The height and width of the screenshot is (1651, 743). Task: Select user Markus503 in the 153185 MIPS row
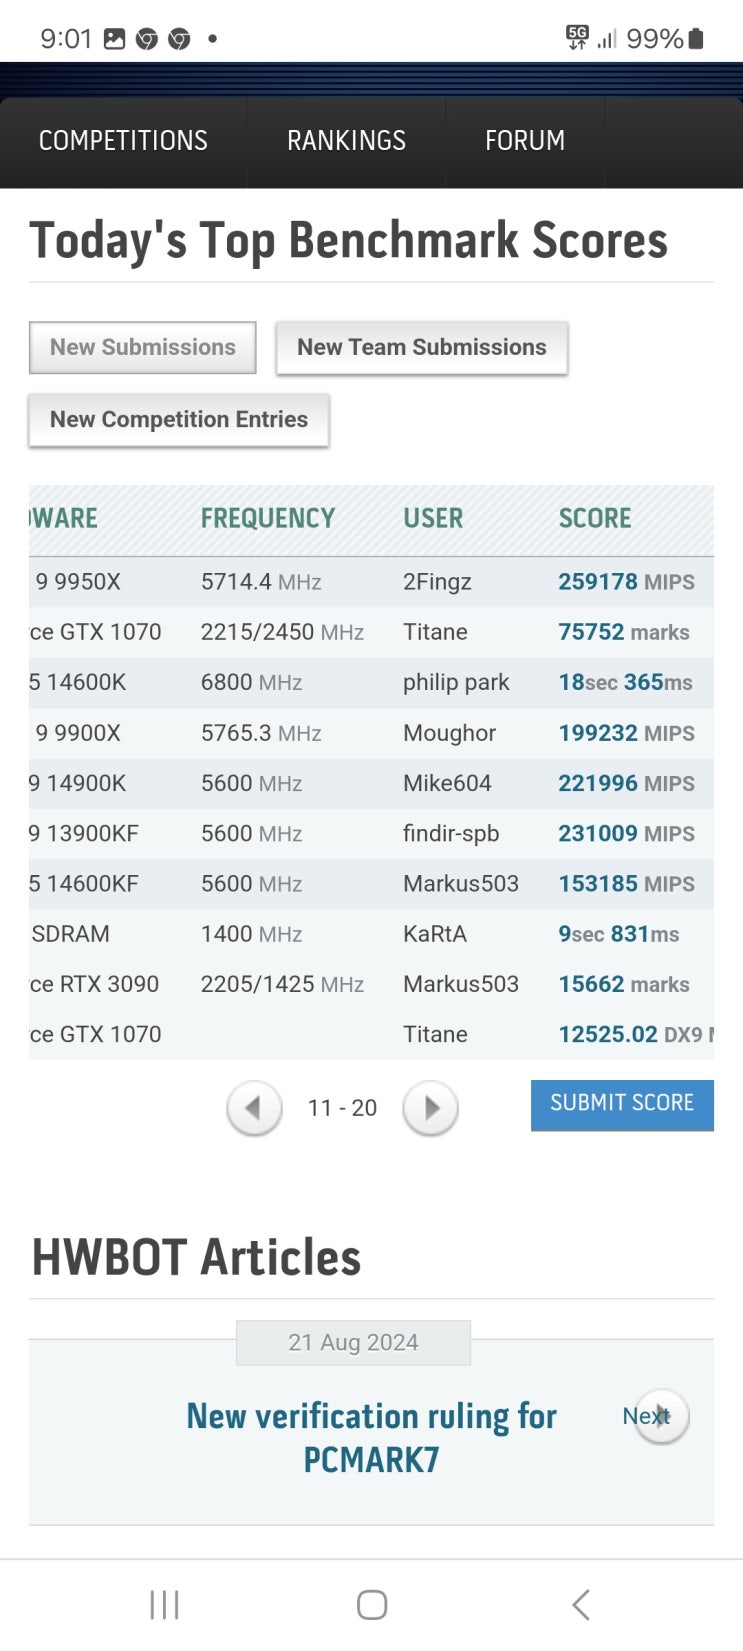(x=461, y=884)
